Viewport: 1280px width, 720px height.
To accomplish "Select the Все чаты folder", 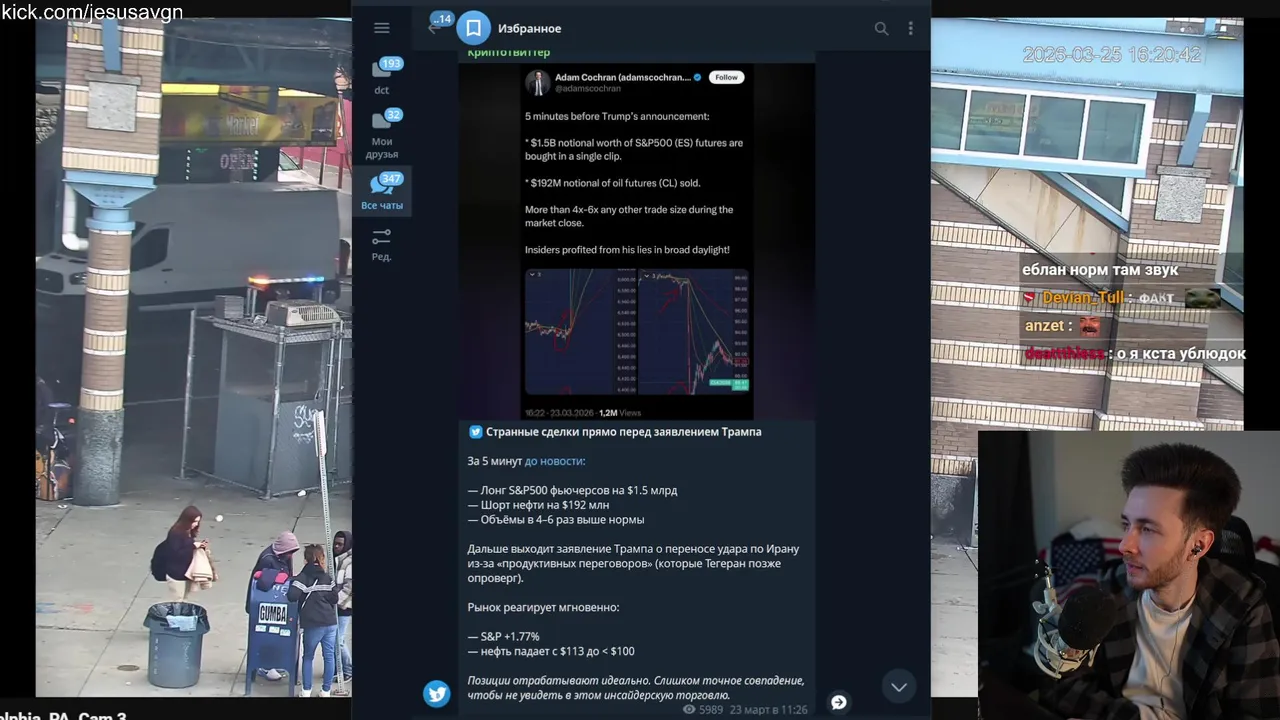I will [382, 192].
